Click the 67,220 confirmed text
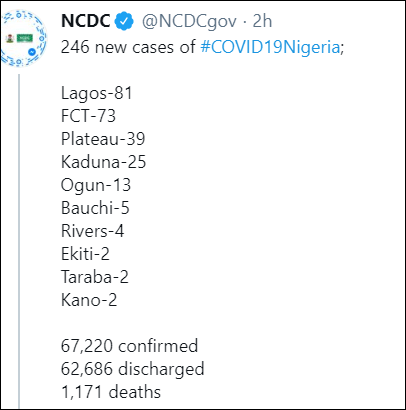Viewport: 406px width, 410px height. (x=130, y=346)
